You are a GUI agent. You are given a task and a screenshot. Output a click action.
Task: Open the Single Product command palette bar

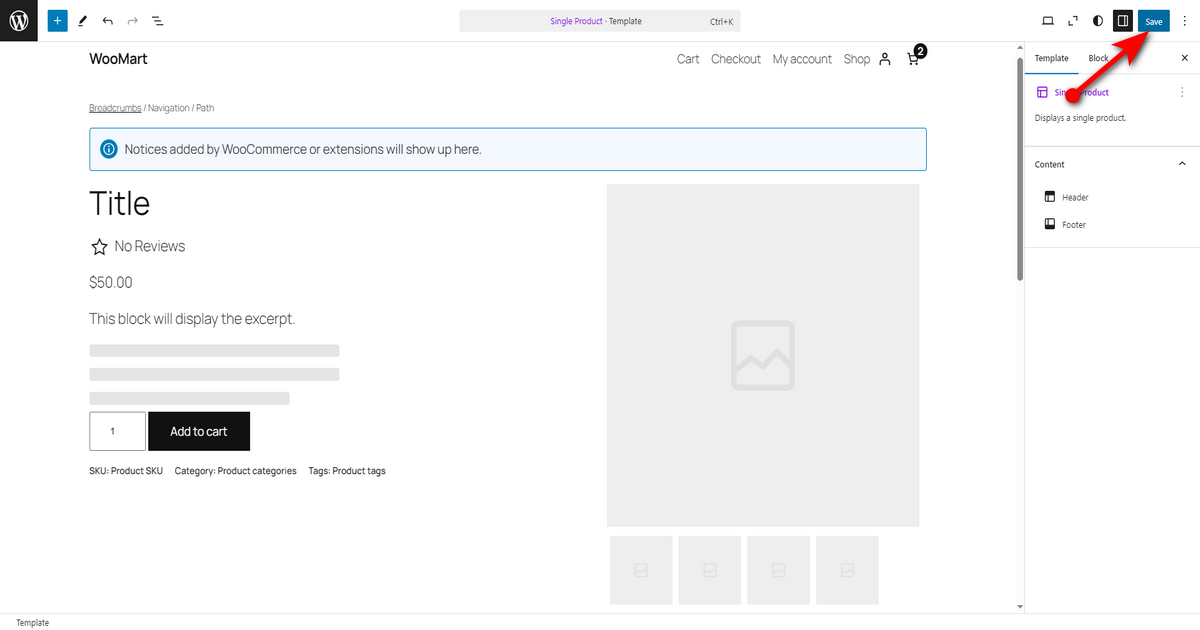[x=600, y=21]
